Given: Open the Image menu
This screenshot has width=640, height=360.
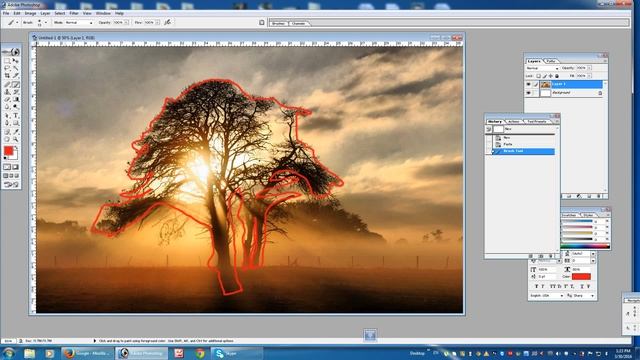Looking at the screenshot, I should [x=30, y=13].
